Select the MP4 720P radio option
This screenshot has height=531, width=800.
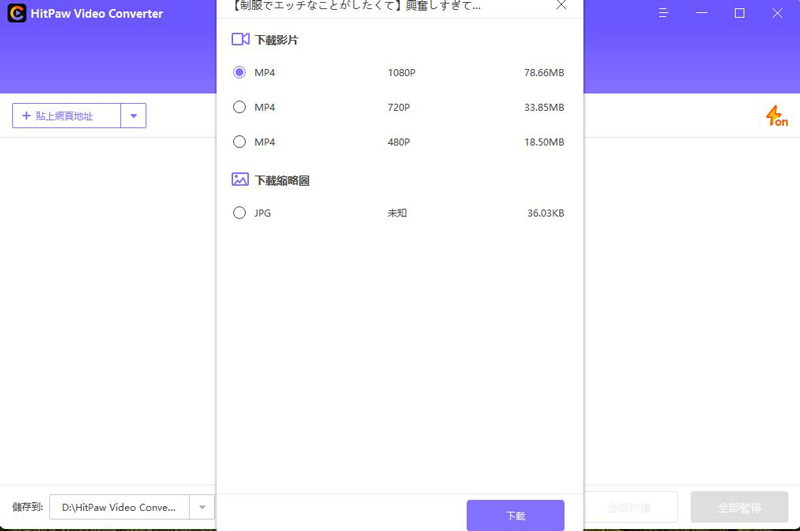click(239, 107)
